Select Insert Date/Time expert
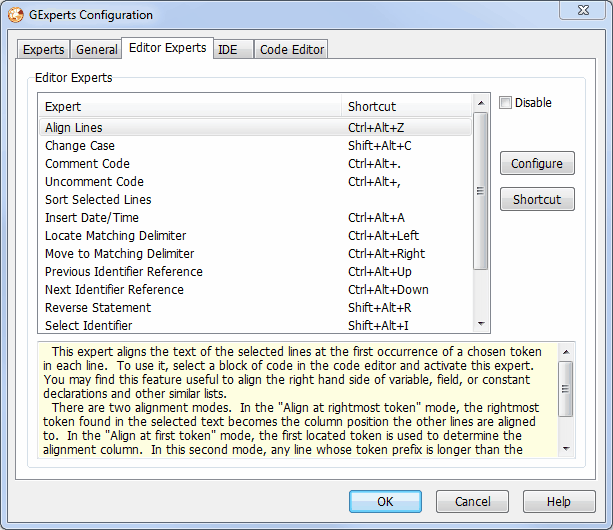This screenshot has height=530, width=613. (x=92, y=218)
